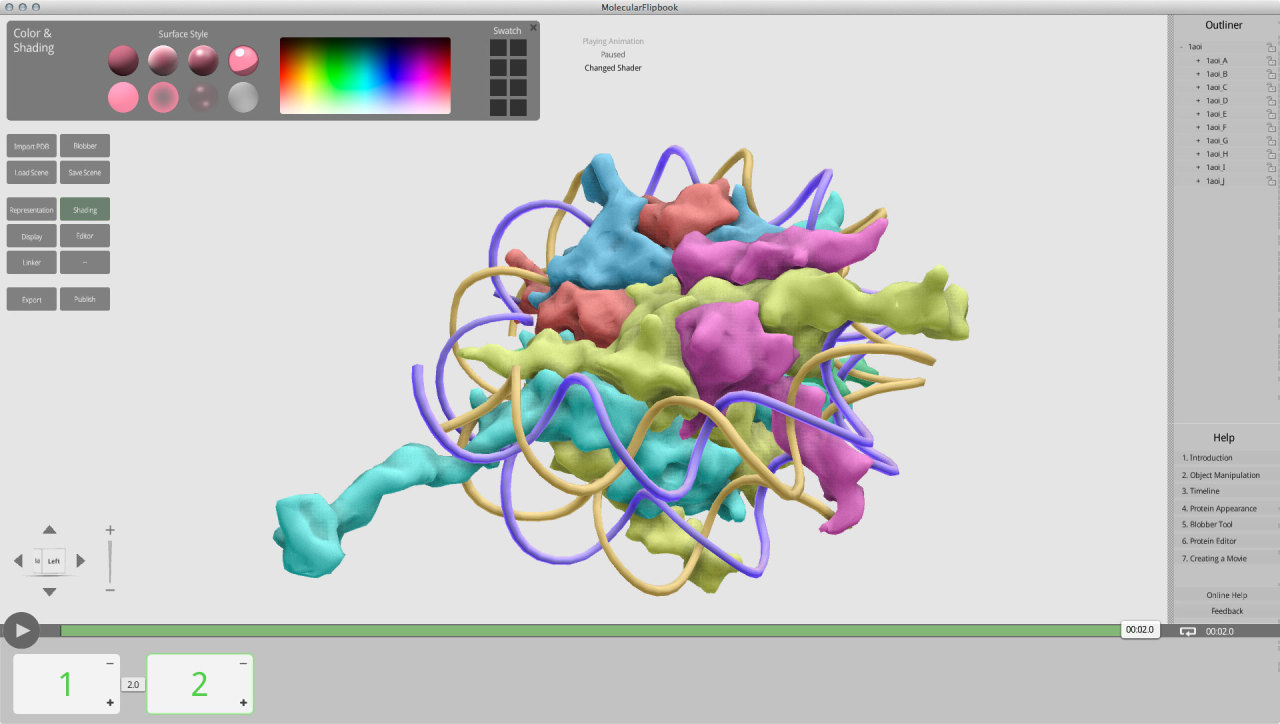Click the top-left Swatch slot
Screen dimensions: 1280x724
498,48
